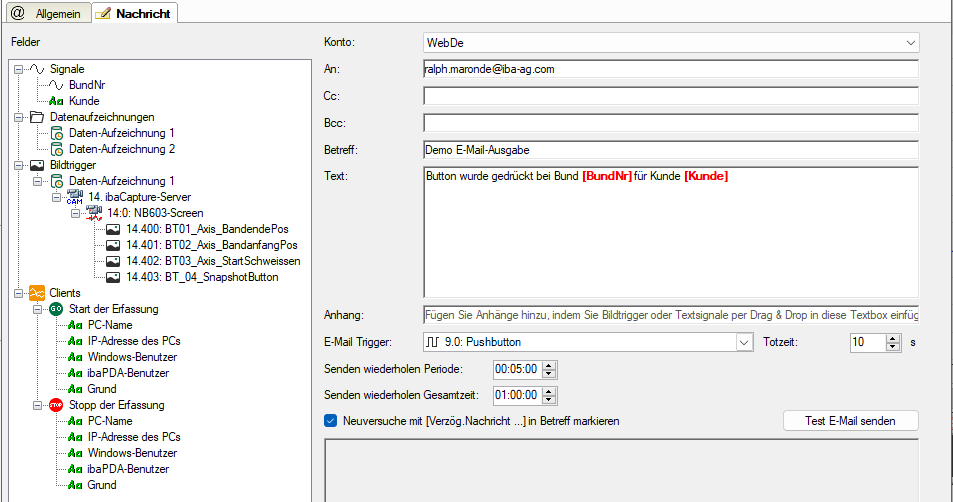Click the Betreff subject field
Viewport: 953px width, 502px height.
671,150
